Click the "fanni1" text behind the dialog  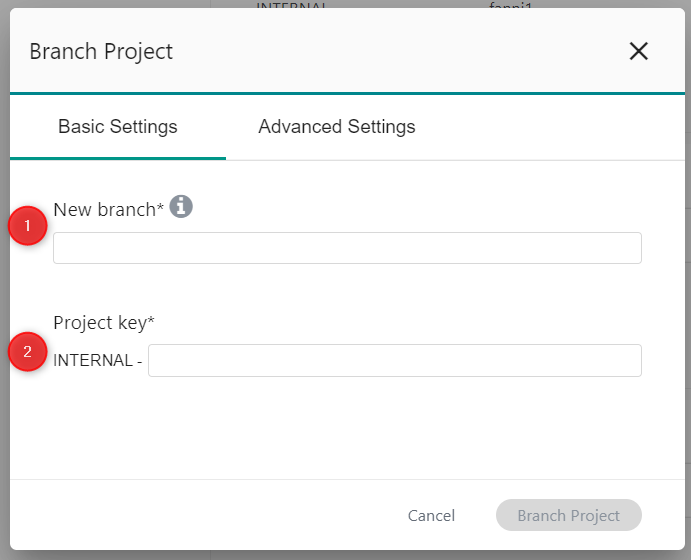[x=500, y=4]
